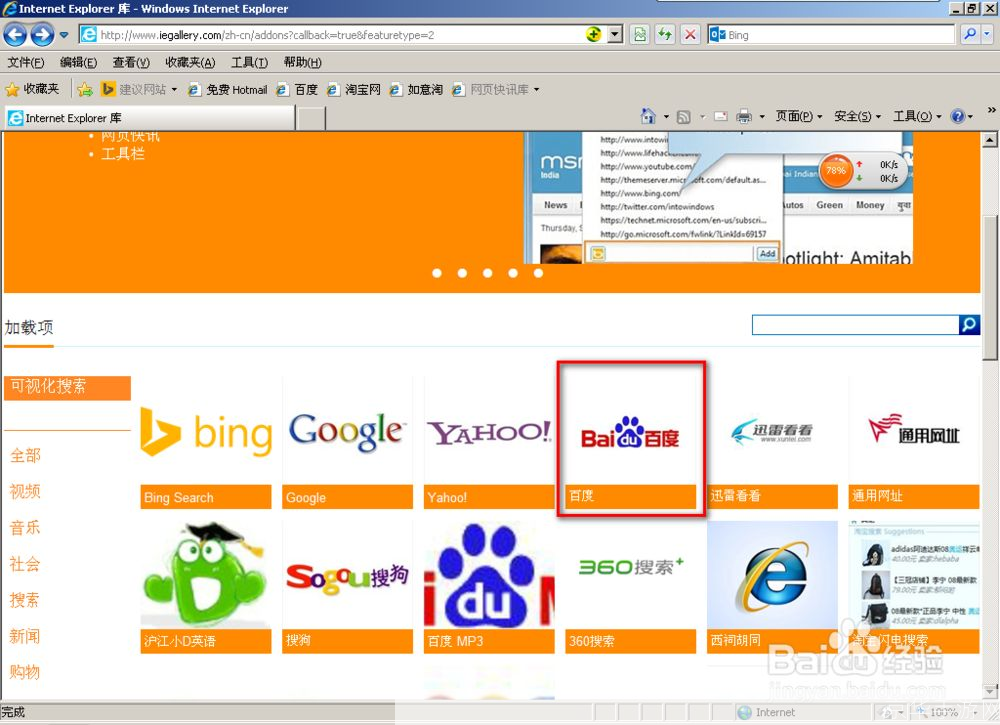Expand the address bar dropdown arrow
Image resolution: width=1000 pixels, height=725 pixels.
coord(615,35)
